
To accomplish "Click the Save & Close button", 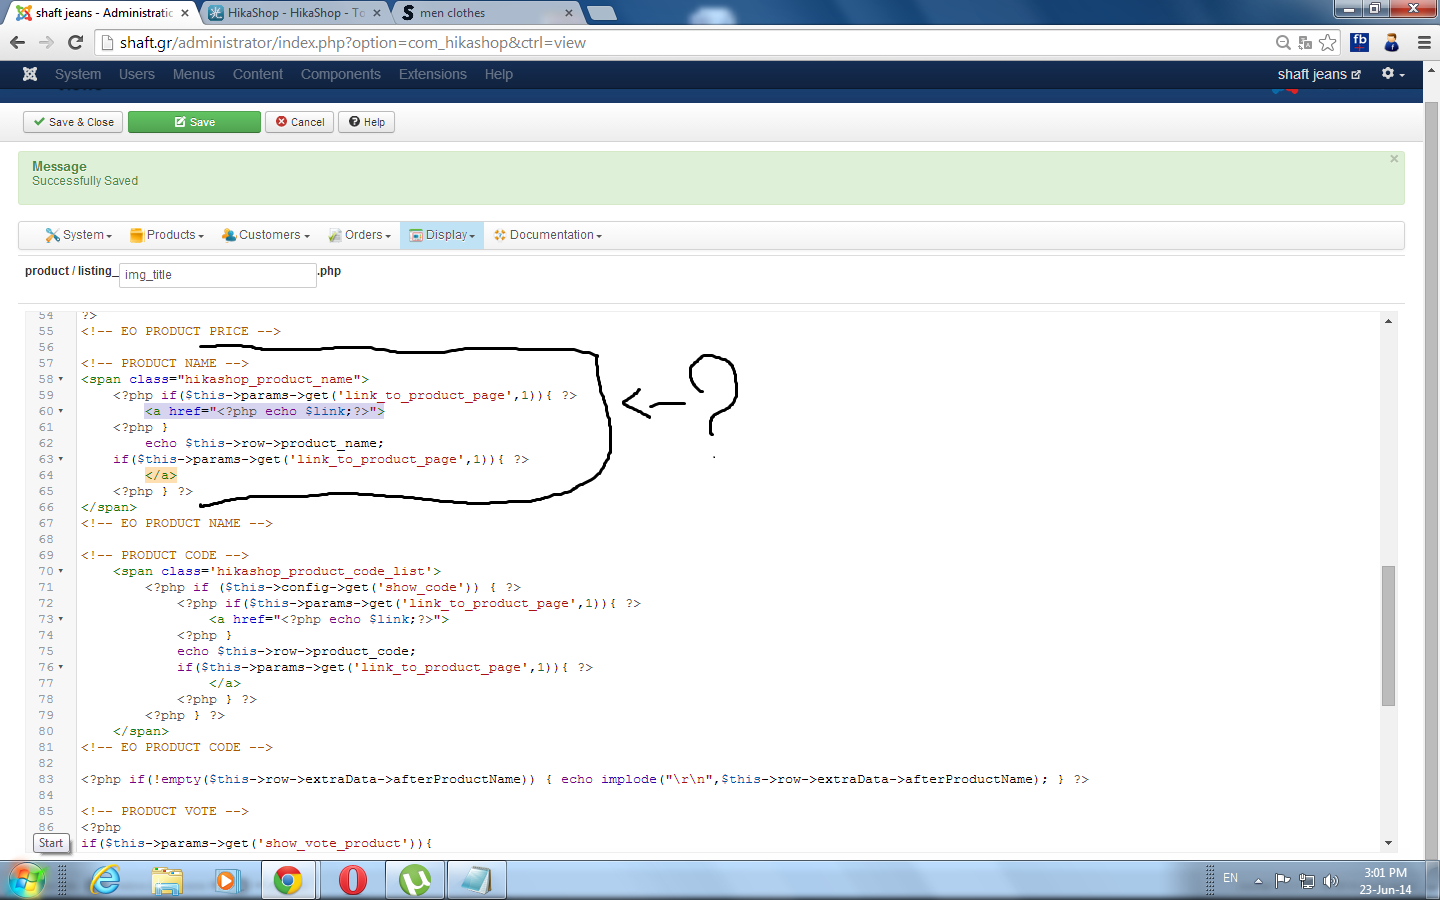I will tap(73, 122).
